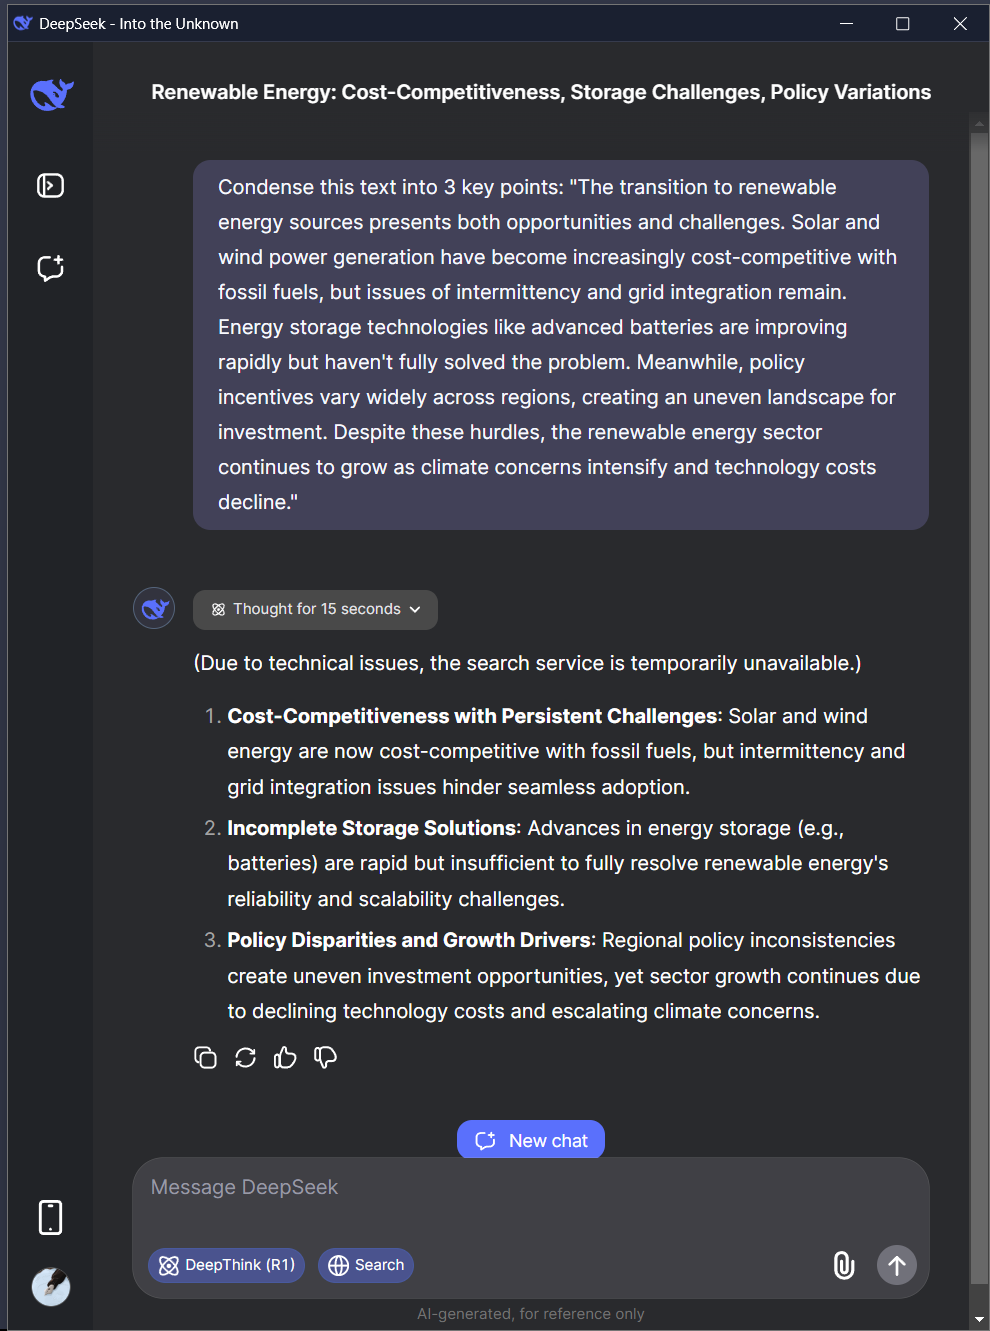This screenshot has height=1331, width=990.
Task: Attach a file using the paperclip icon
Action: pyautogui.click(x=844, y=1265)
